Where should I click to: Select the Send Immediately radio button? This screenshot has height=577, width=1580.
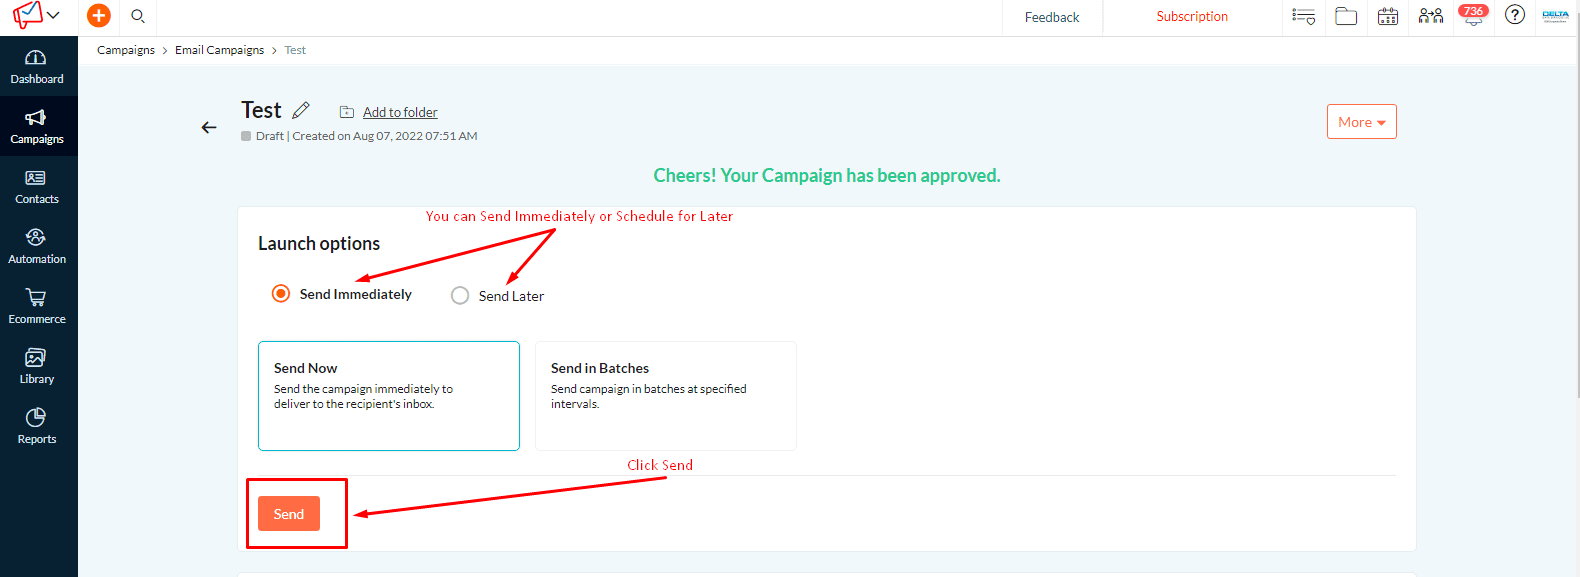(x=281, y=293)
